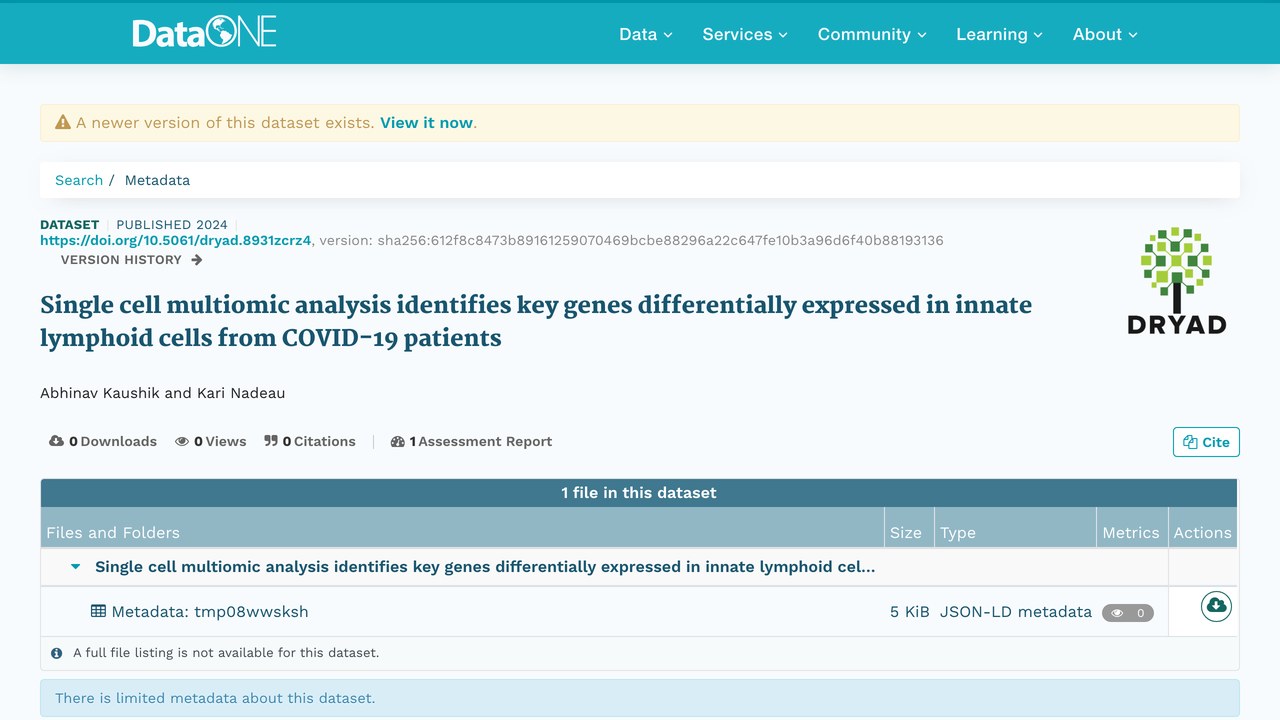Screen dimensions: 1280x720
Task: Open the 1 Assessment Report link
Action: 471,441
